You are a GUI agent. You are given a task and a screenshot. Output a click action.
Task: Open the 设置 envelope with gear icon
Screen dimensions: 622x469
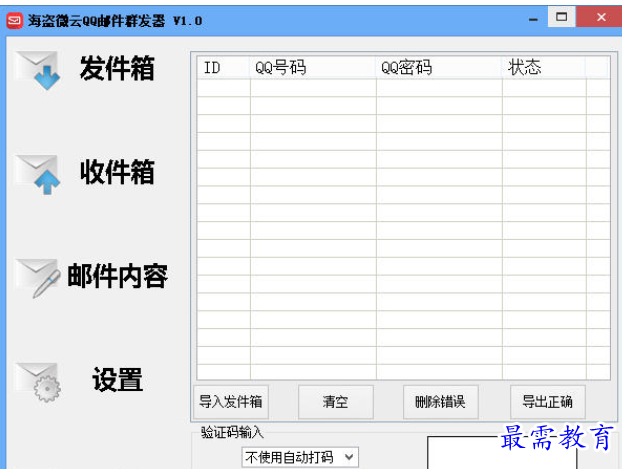point(38,382)
